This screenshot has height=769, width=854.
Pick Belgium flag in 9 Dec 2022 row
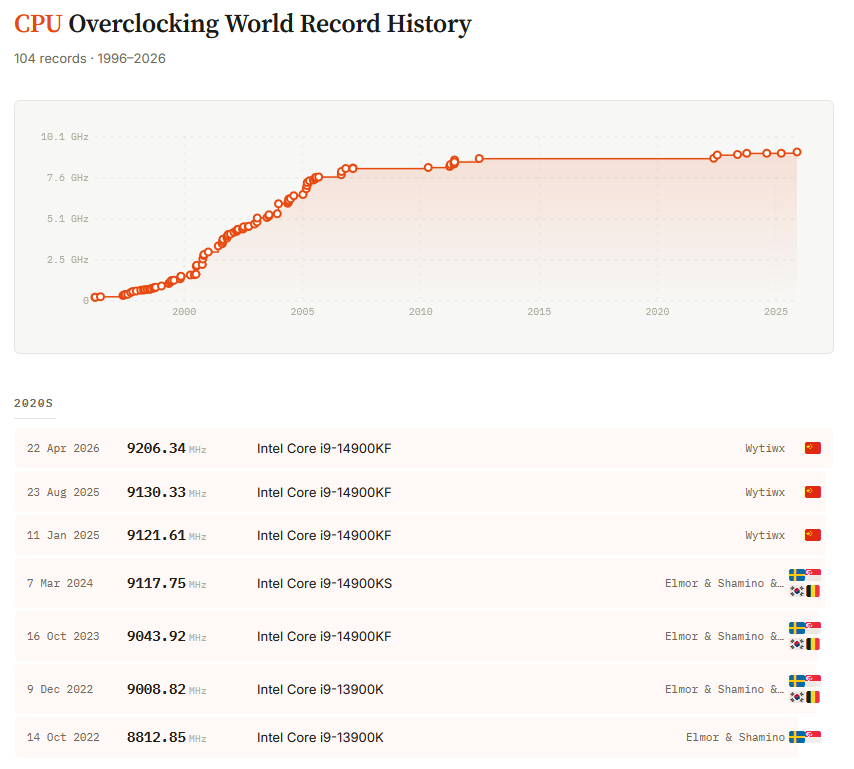813,697
